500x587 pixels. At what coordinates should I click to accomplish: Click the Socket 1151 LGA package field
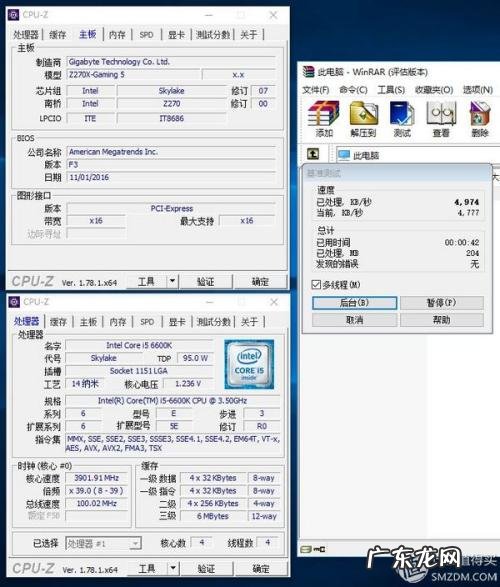point(139,371)
